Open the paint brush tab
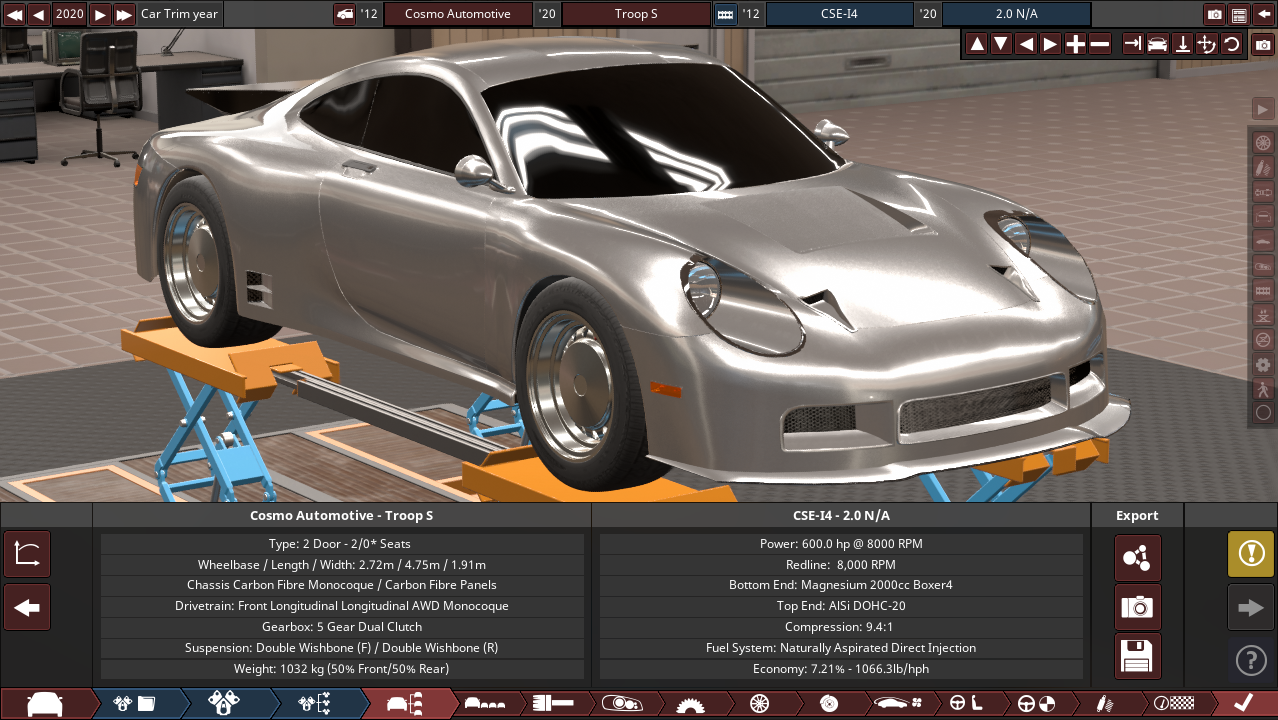The height and width of the screenshot is (720, 1278). pos(552,703)
